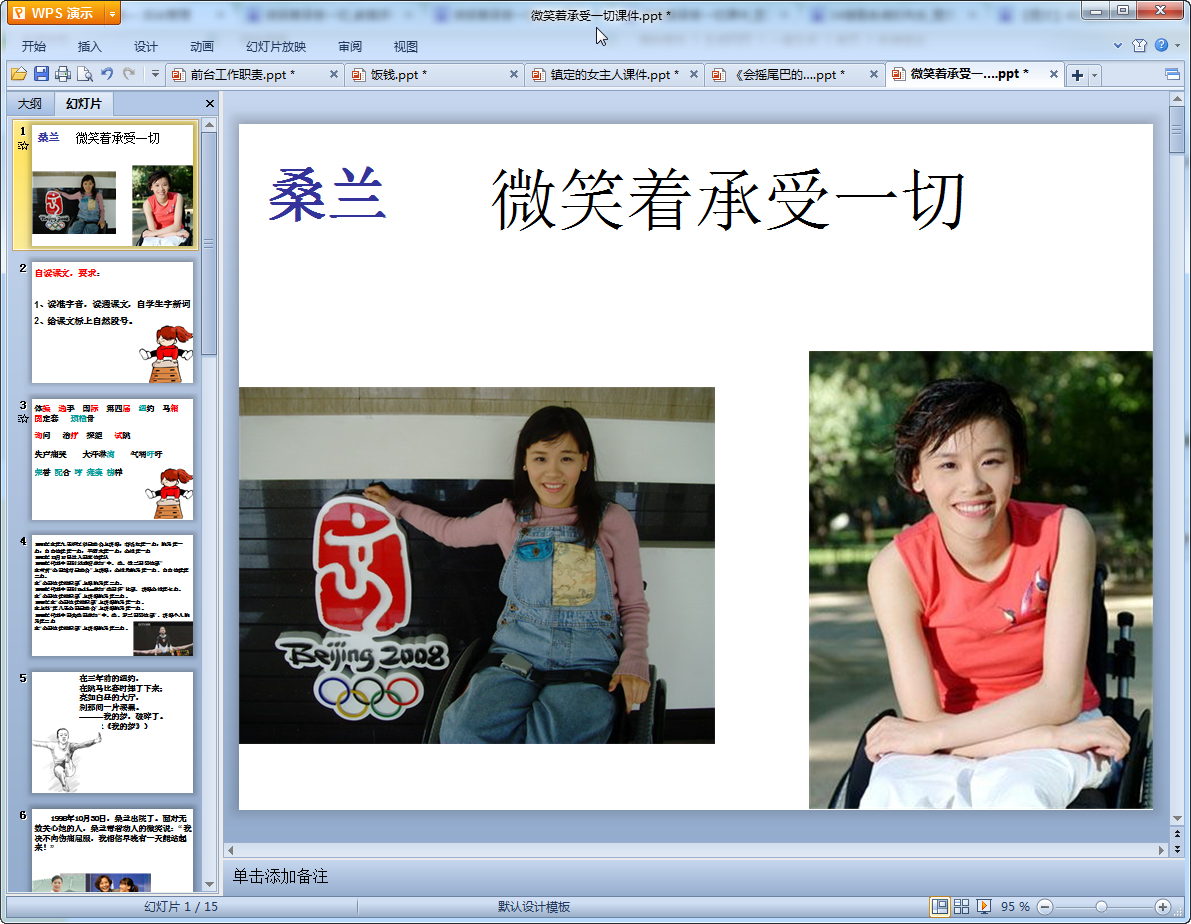Select slide 4 dense text thumbnail
Viewport: 1191px width, 924px height.
pyautogui.click(x=112, y=595)
